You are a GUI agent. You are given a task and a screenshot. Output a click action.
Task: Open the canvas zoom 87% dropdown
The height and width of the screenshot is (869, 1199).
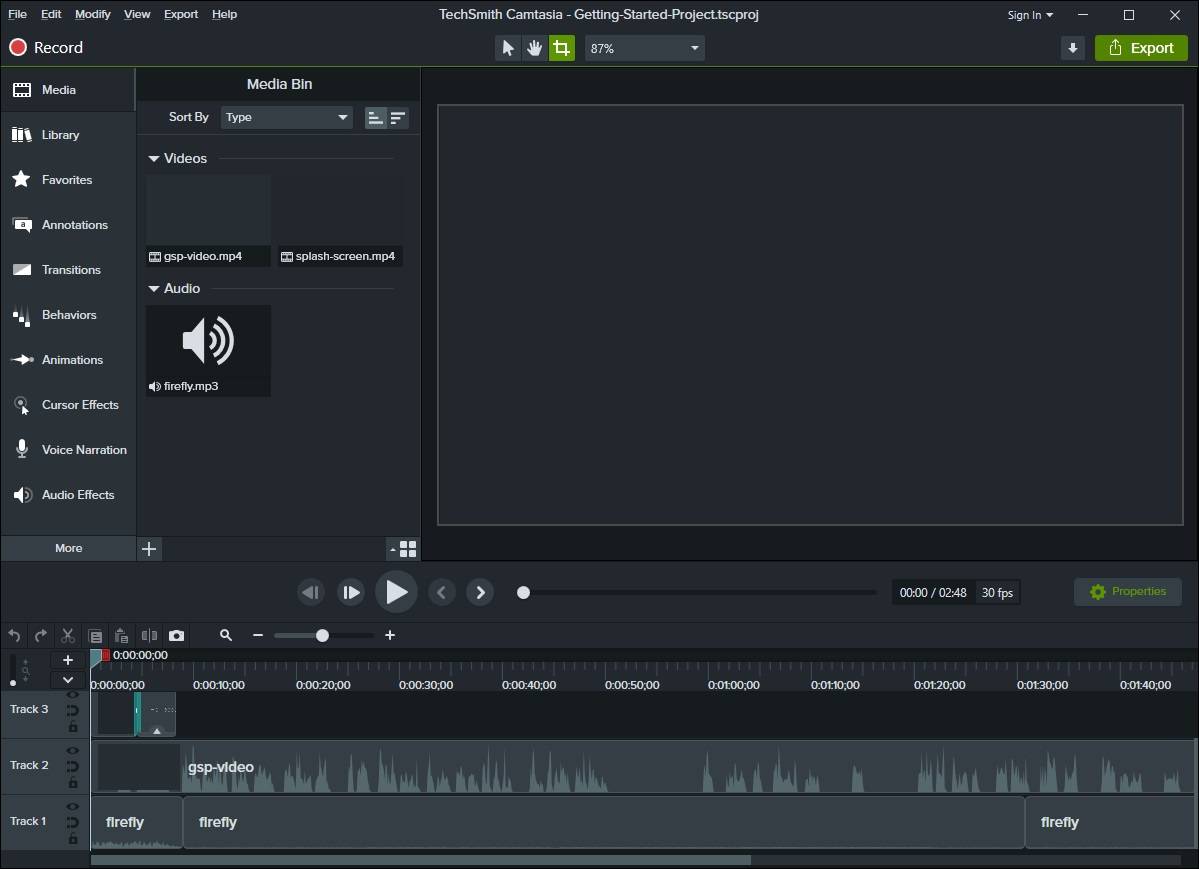tap(644, 48)
